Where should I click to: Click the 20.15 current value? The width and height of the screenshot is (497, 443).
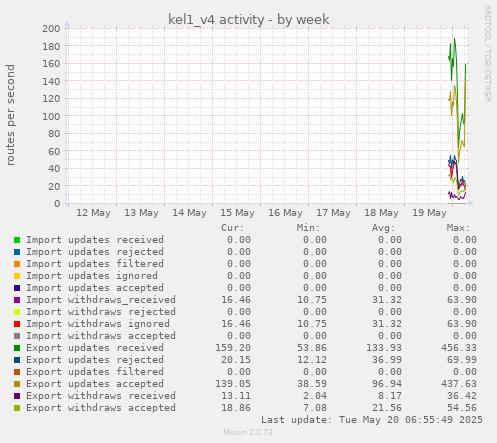click(x=236, y=360)
